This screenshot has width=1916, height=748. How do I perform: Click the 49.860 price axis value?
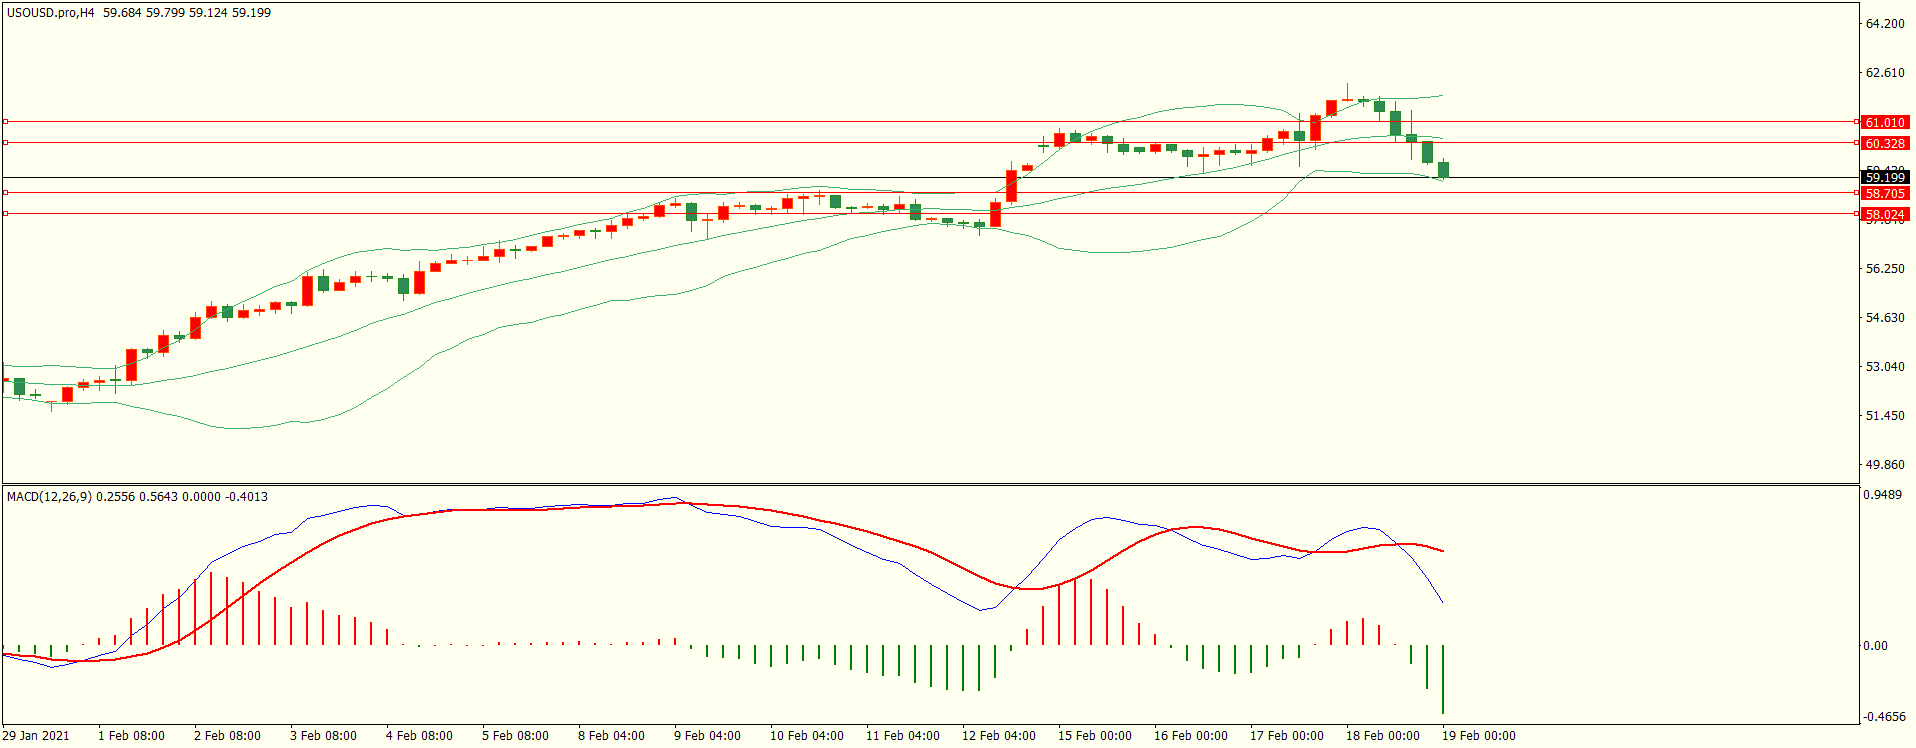1885,464
